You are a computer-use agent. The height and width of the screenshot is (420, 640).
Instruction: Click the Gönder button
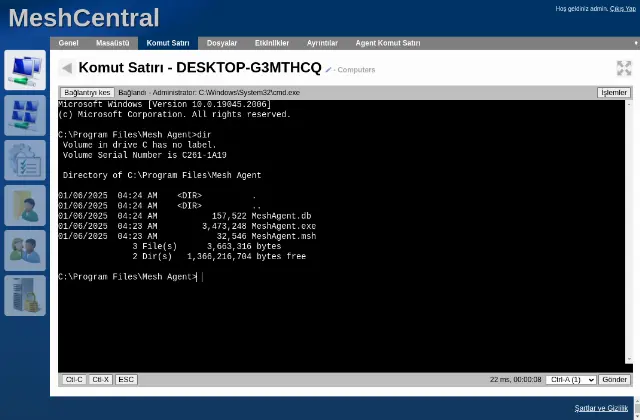click(614, 380)
